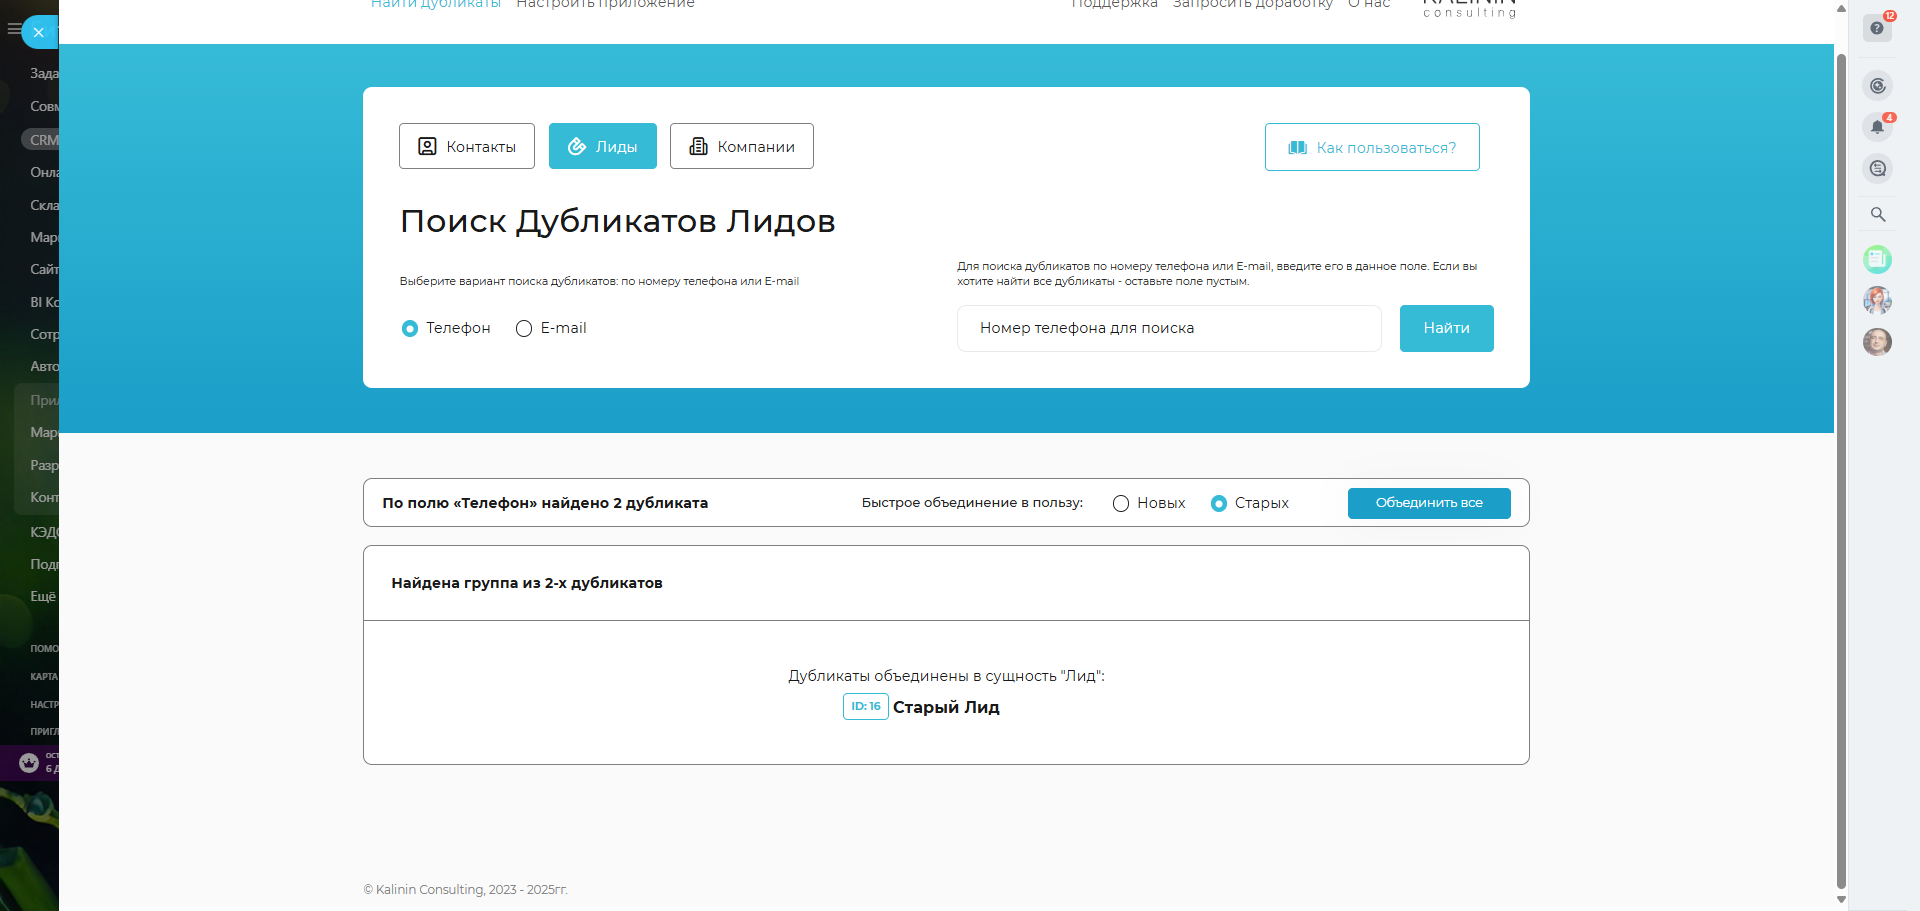Select the E-mail search option
The image size is (1920, 911).
pos(524,329)
